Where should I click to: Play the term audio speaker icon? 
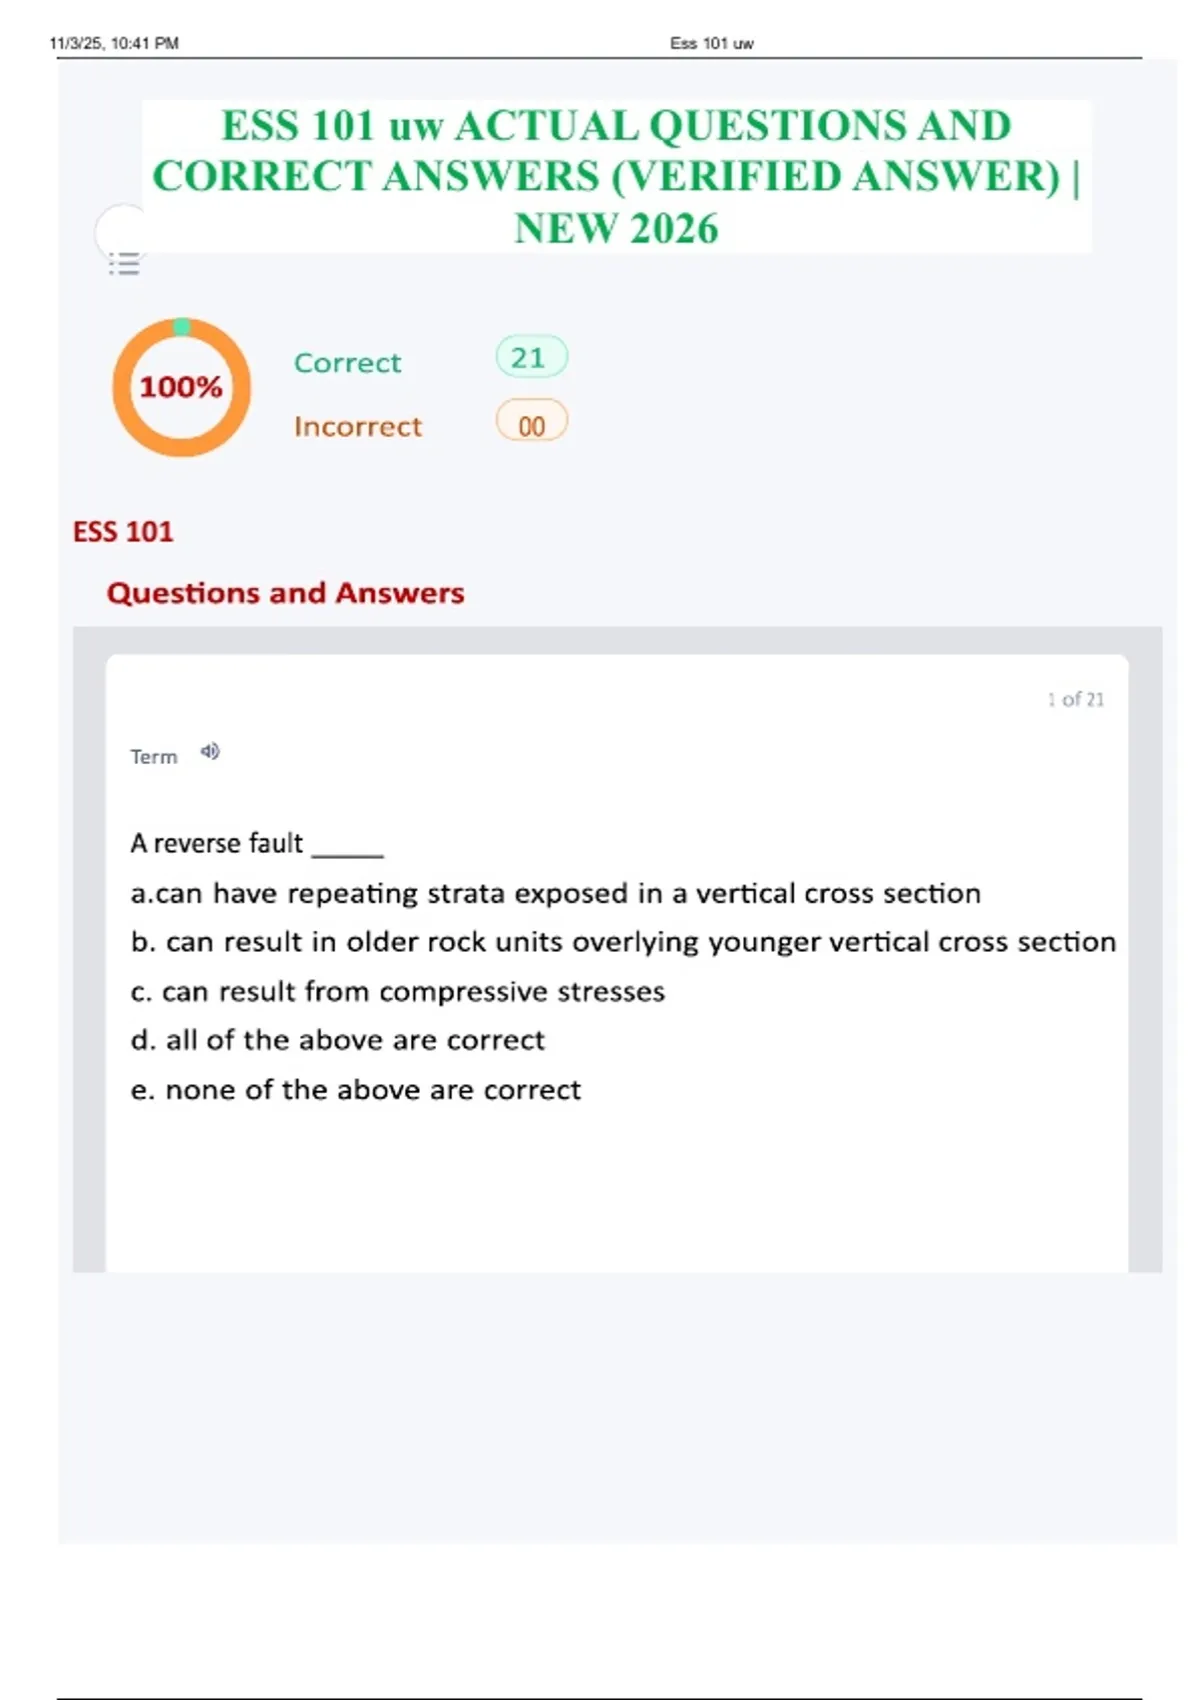tap(210, 752)
